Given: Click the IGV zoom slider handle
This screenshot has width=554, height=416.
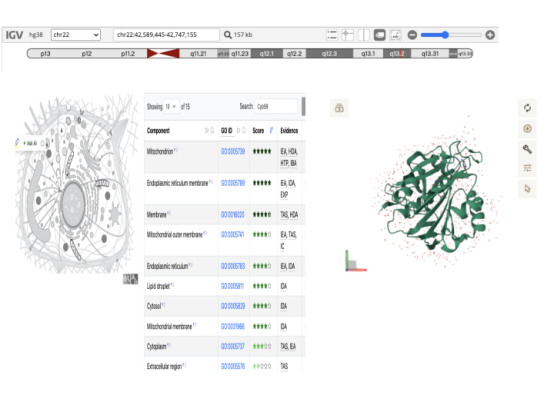Looking at the screenshot, I should pos(446,35).
